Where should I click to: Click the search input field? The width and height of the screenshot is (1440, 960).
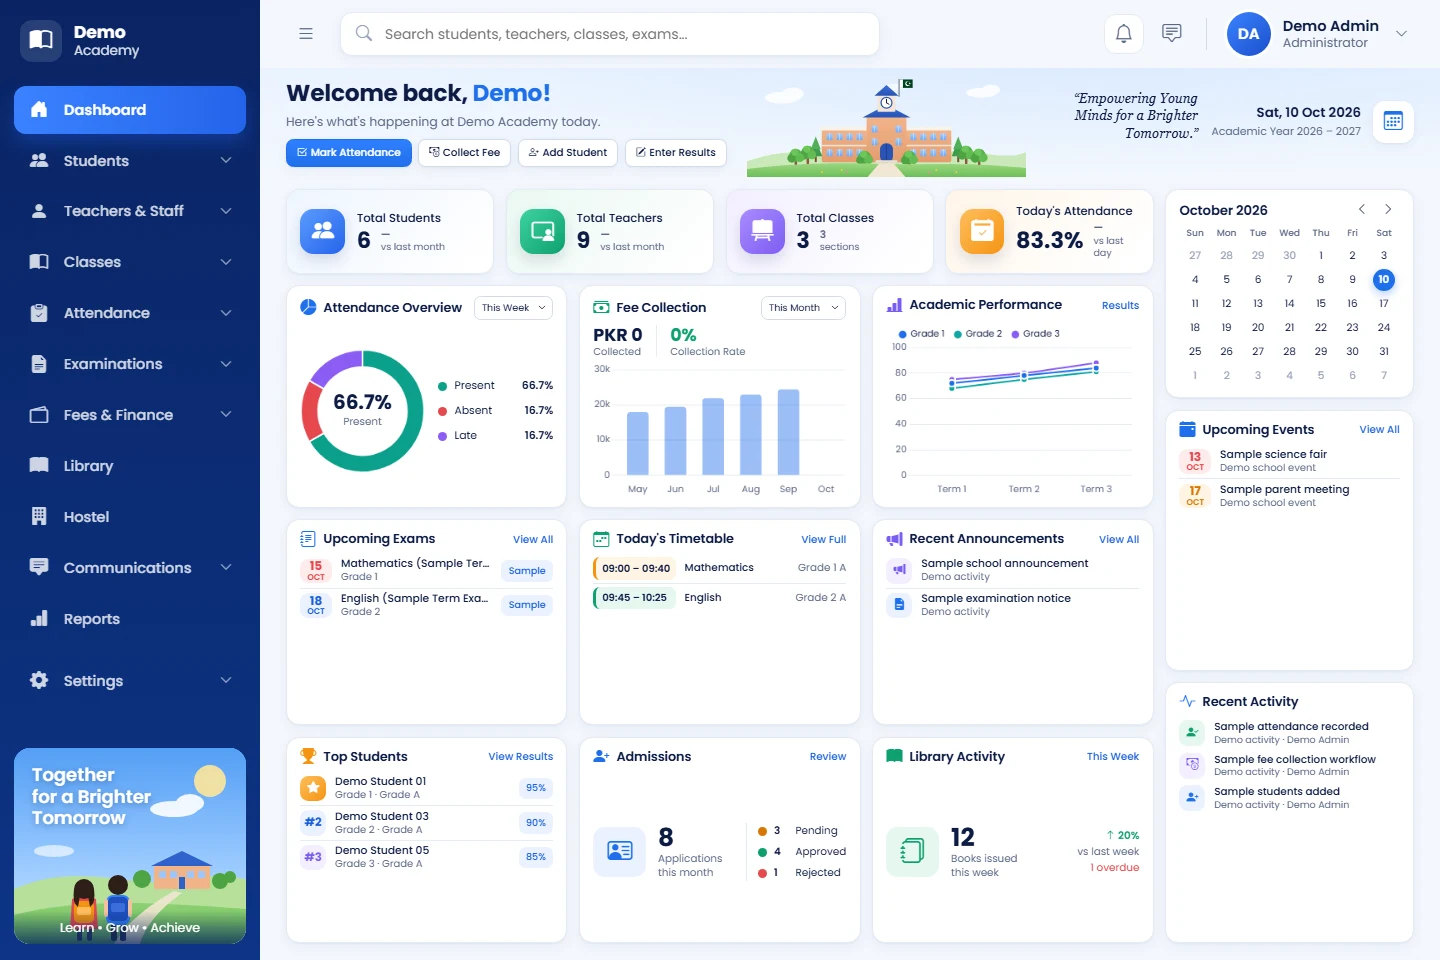point(610,34)
